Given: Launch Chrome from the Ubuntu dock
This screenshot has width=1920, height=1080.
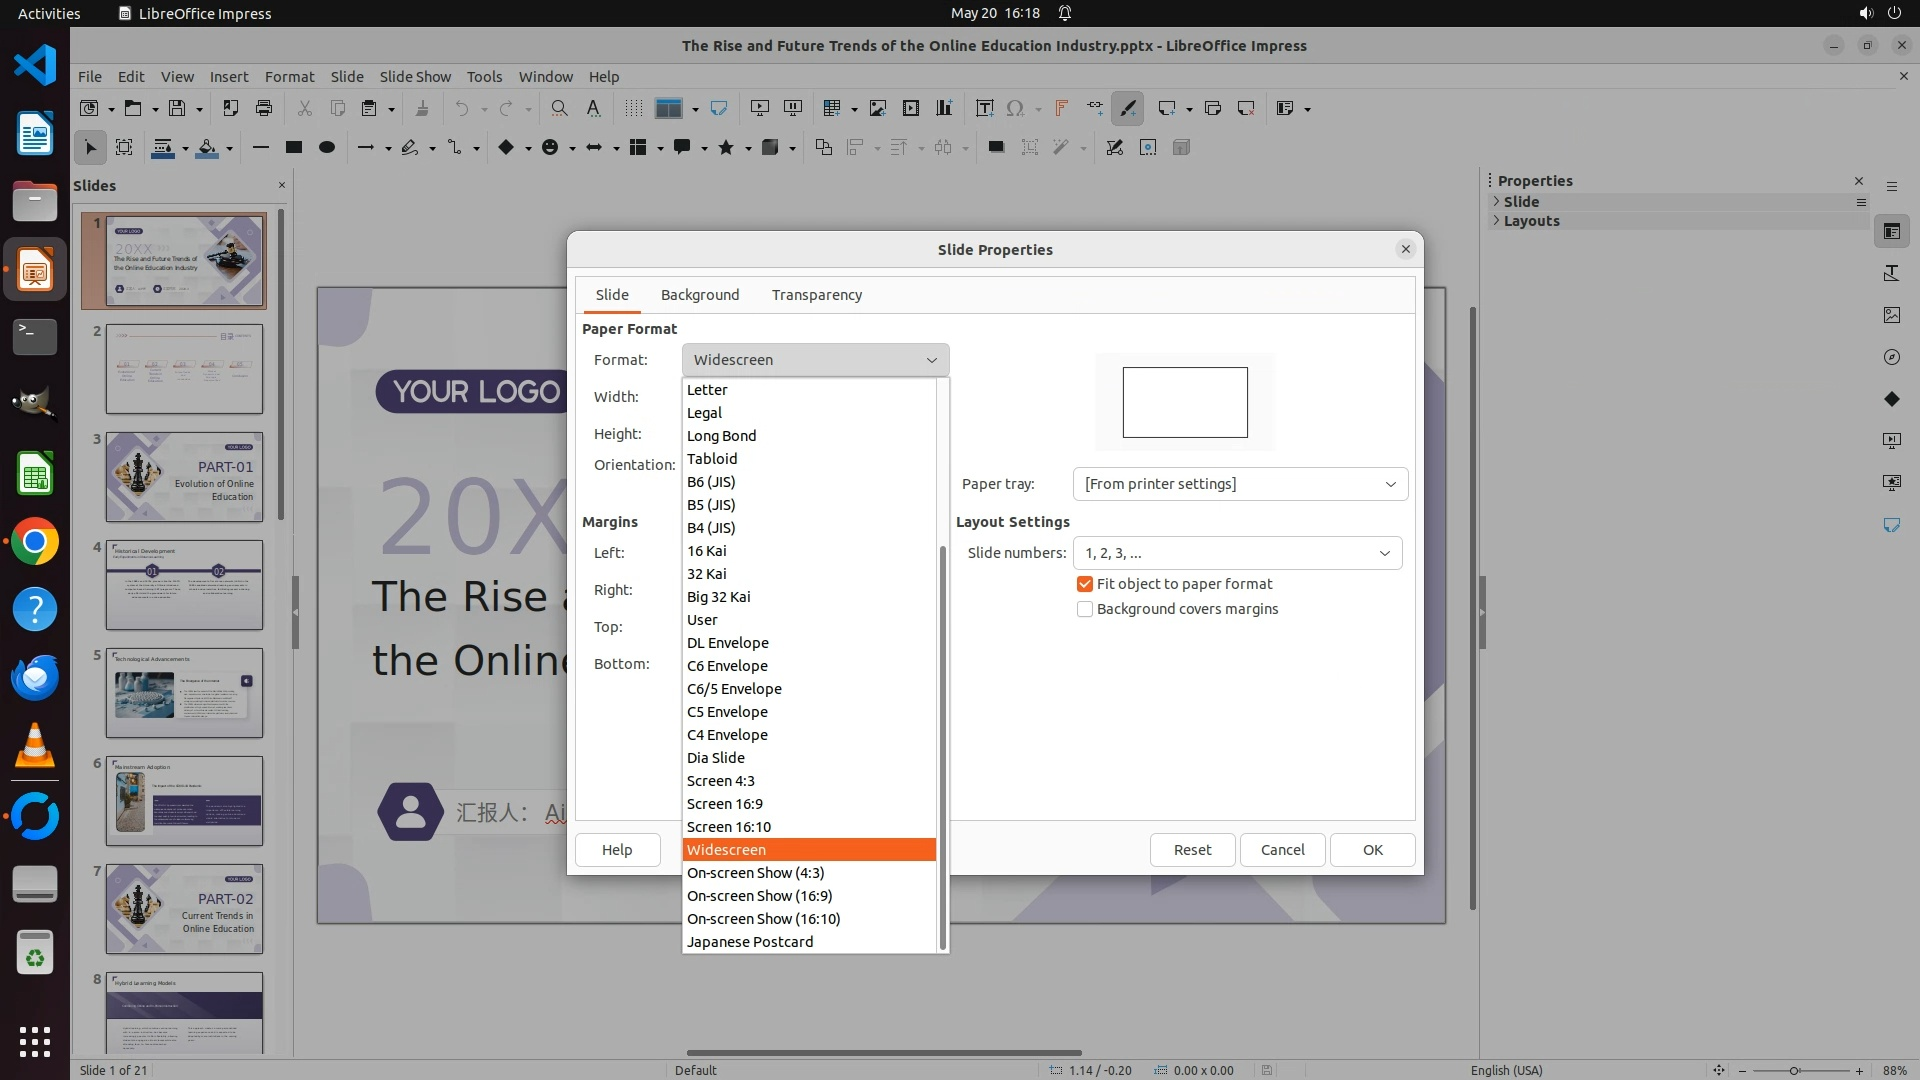Looking at the screenshot, I should (35, 542).
